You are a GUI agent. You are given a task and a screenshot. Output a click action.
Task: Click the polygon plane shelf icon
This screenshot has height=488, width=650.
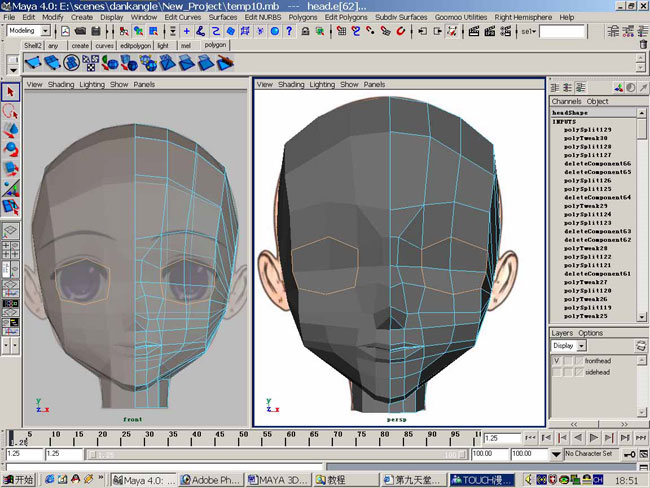[33, 63]
